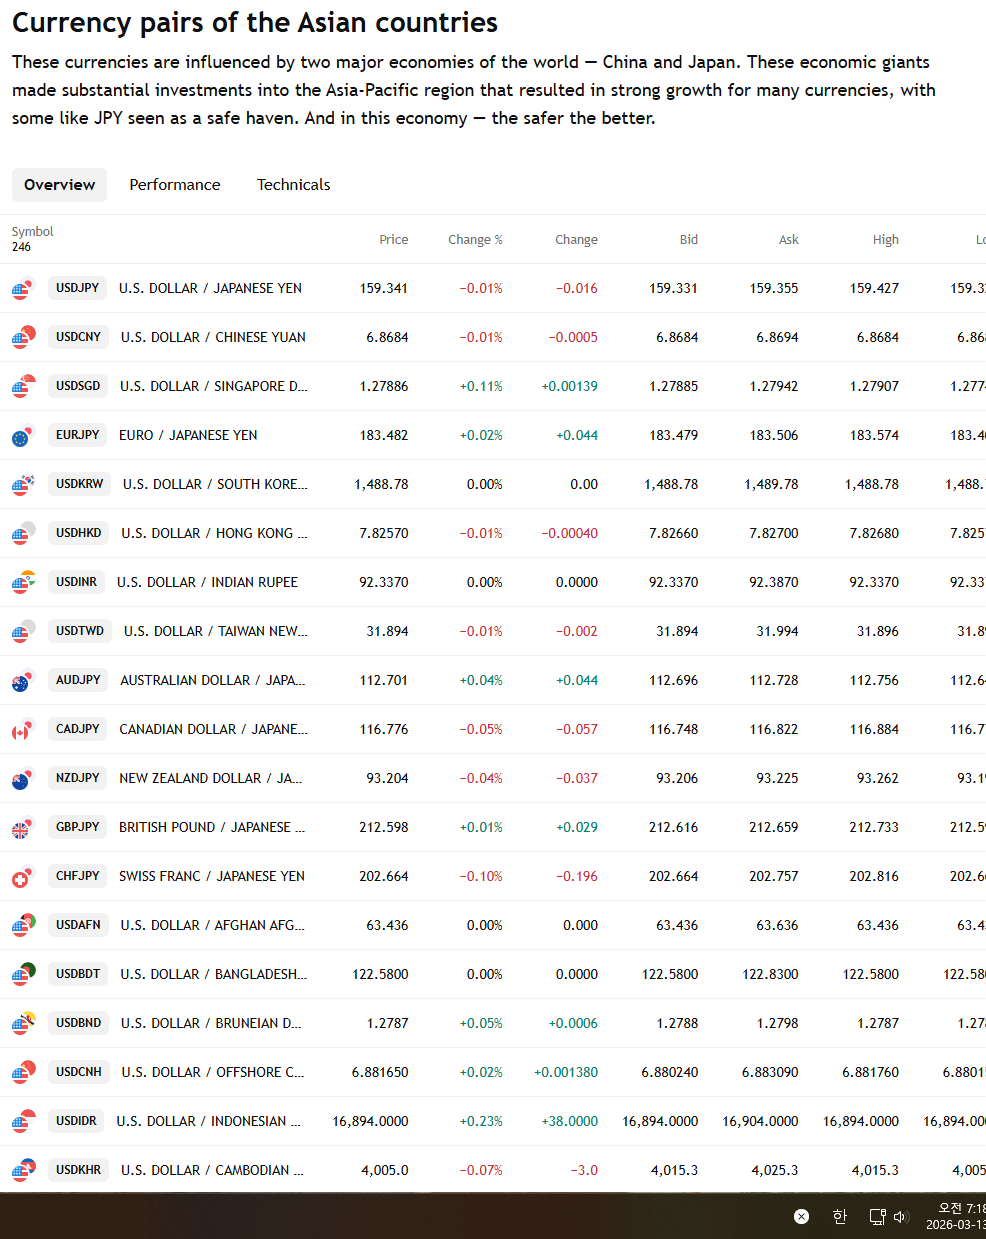Open network display icon in system tray
The height and width of the screenshot is (1239, 986).
pos(877,1216)
